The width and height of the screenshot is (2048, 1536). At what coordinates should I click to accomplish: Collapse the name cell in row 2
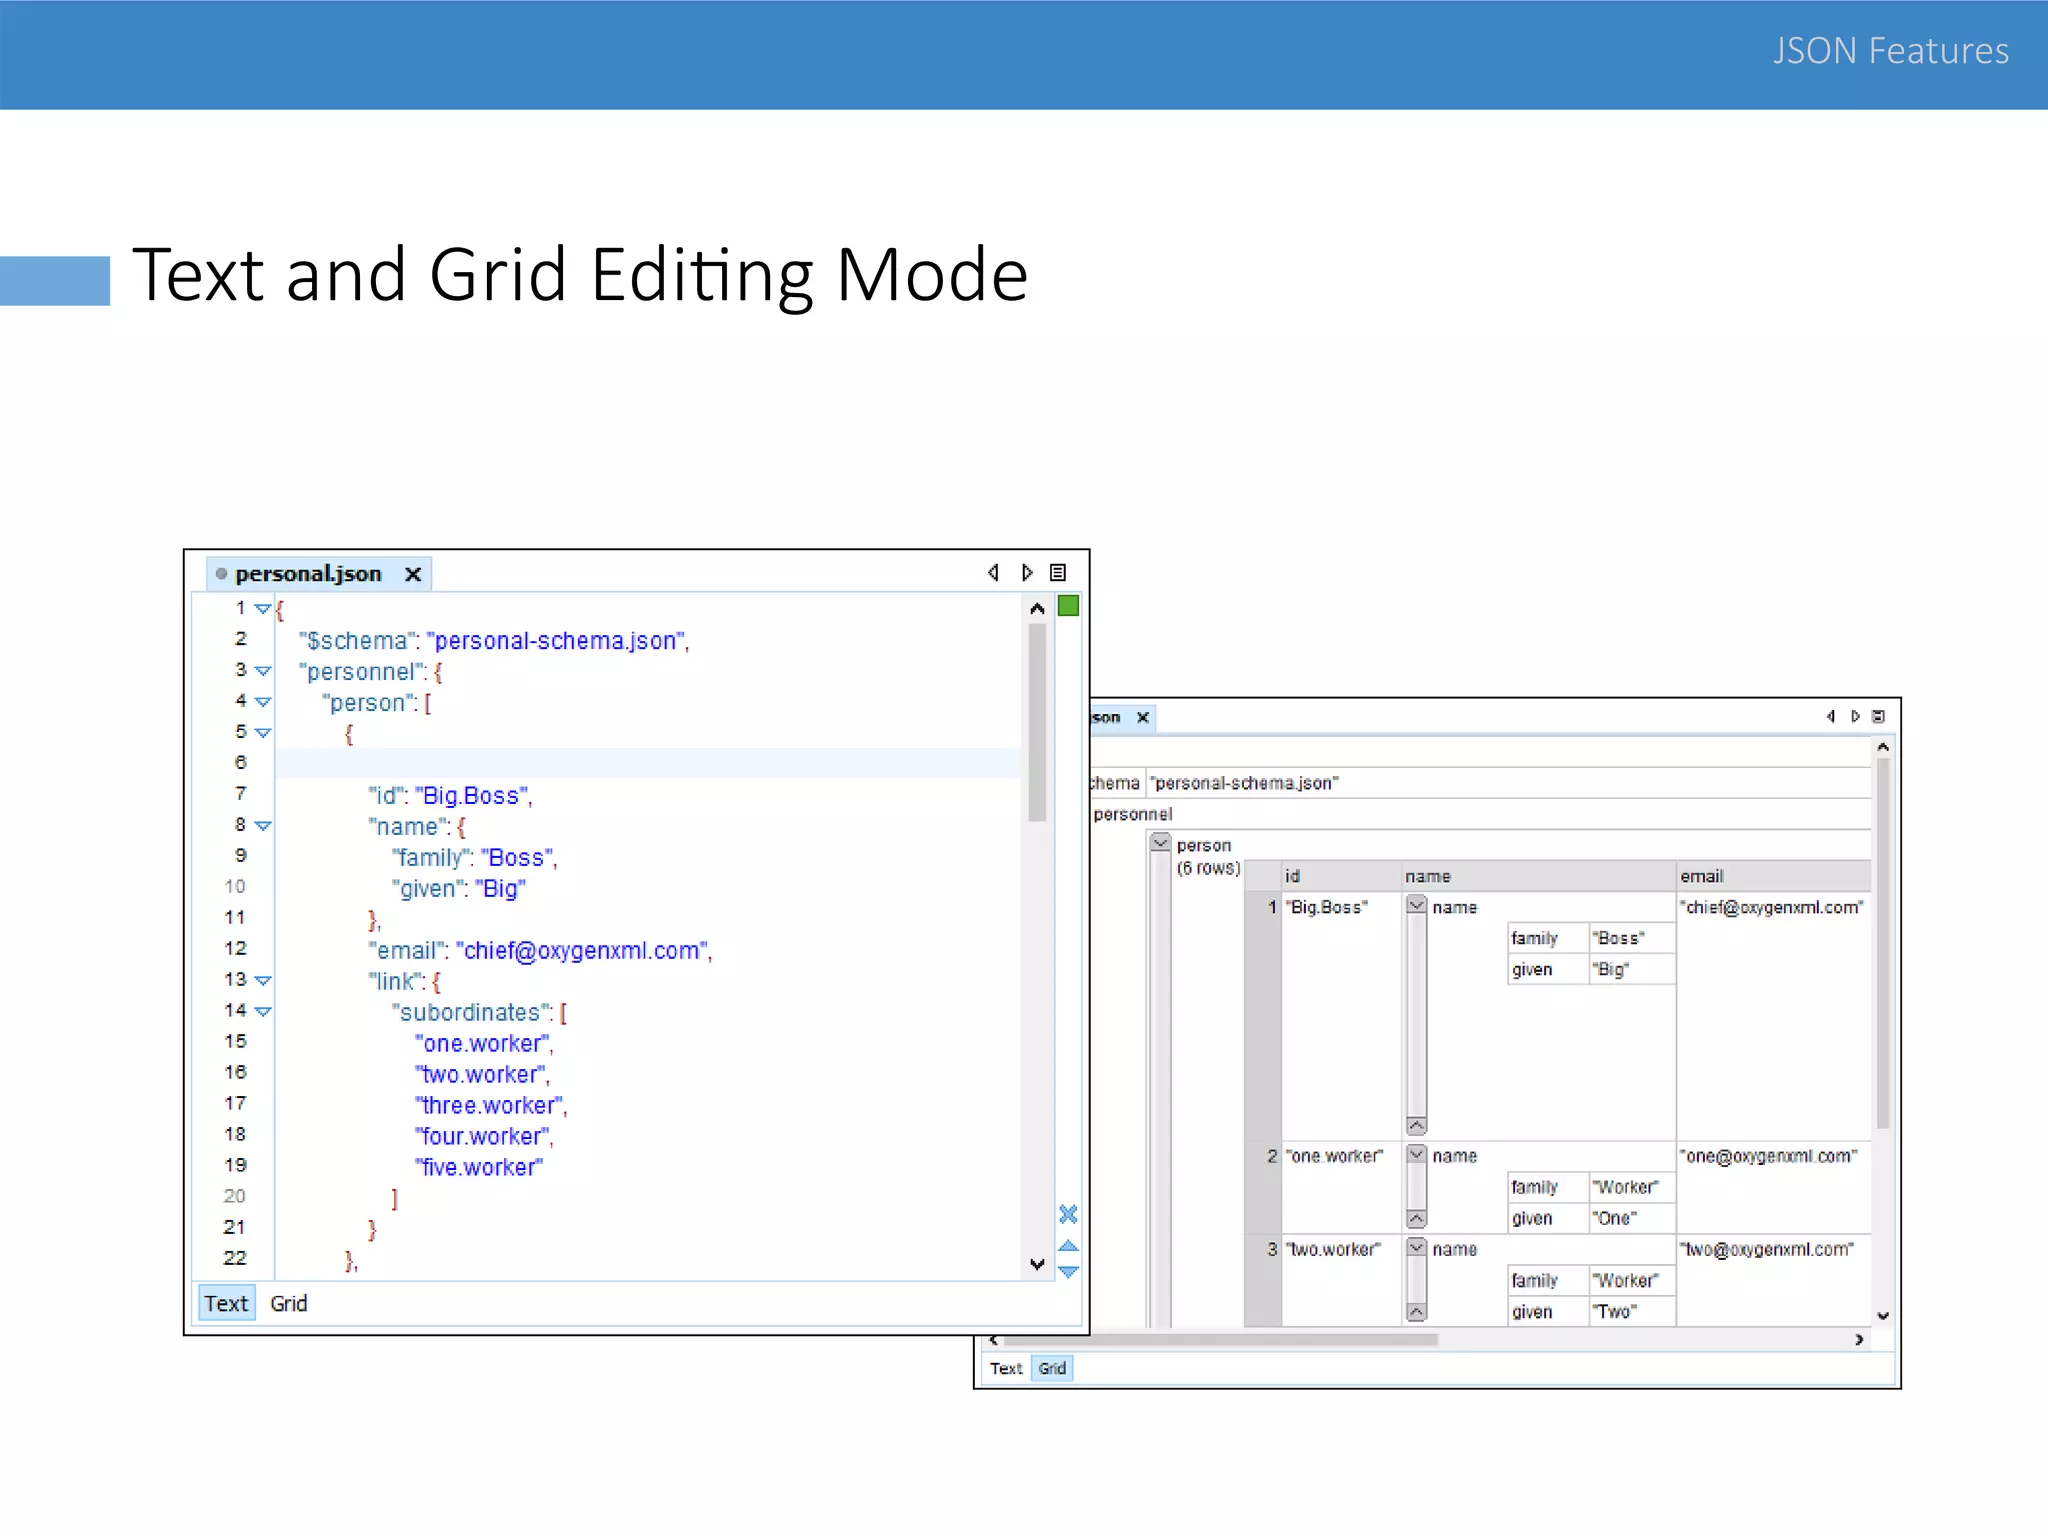1416,1154
